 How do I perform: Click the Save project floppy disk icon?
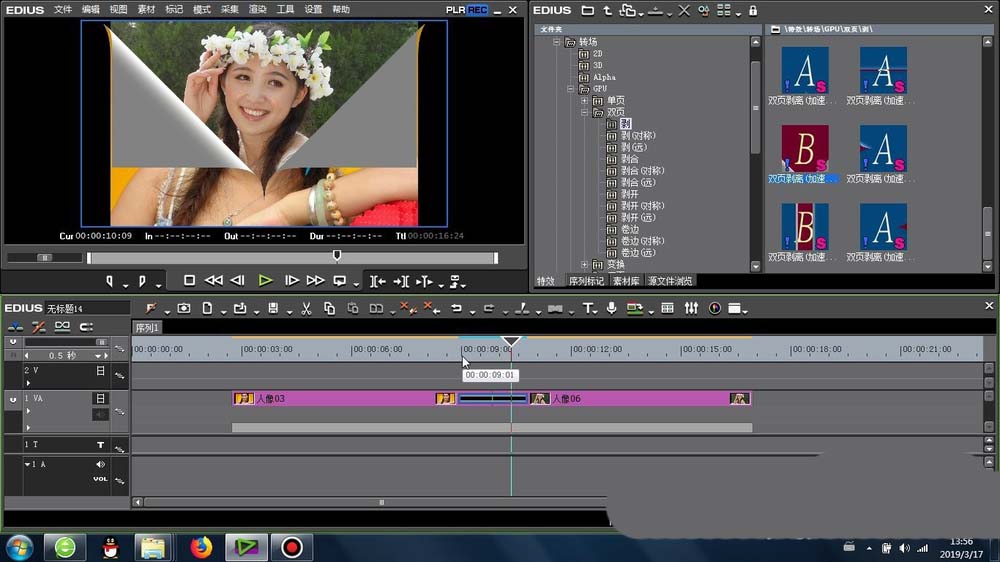[x=273, y=308]
